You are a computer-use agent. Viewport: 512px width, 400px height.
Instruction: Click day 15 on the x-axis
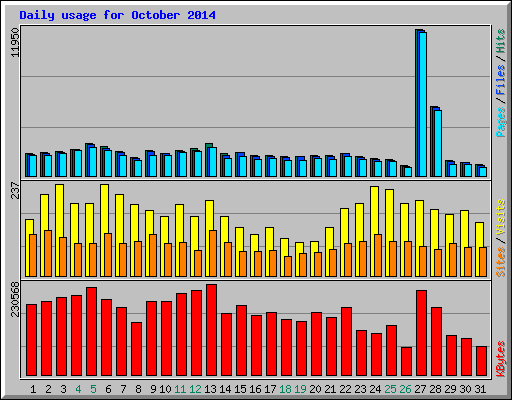[240, 389]
